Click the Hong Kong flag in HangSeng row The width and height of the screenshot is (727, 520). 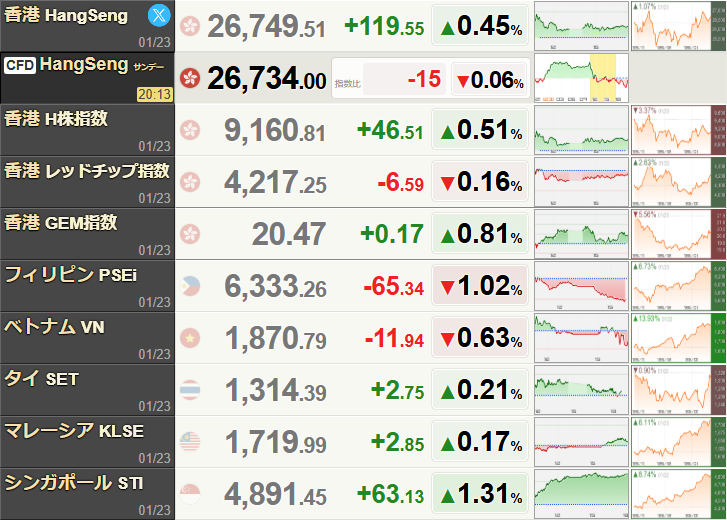tap(190, 26)
